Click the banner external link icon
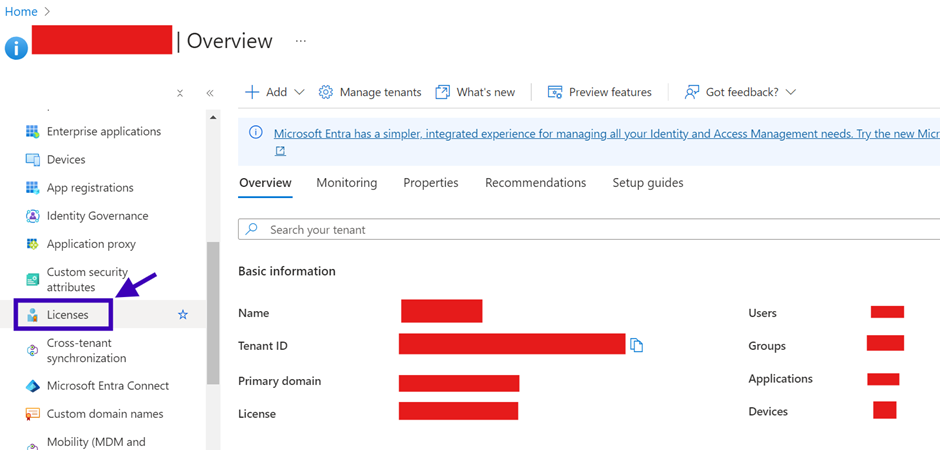This screenshot has height=450, width=940. [x=280, y=152]
